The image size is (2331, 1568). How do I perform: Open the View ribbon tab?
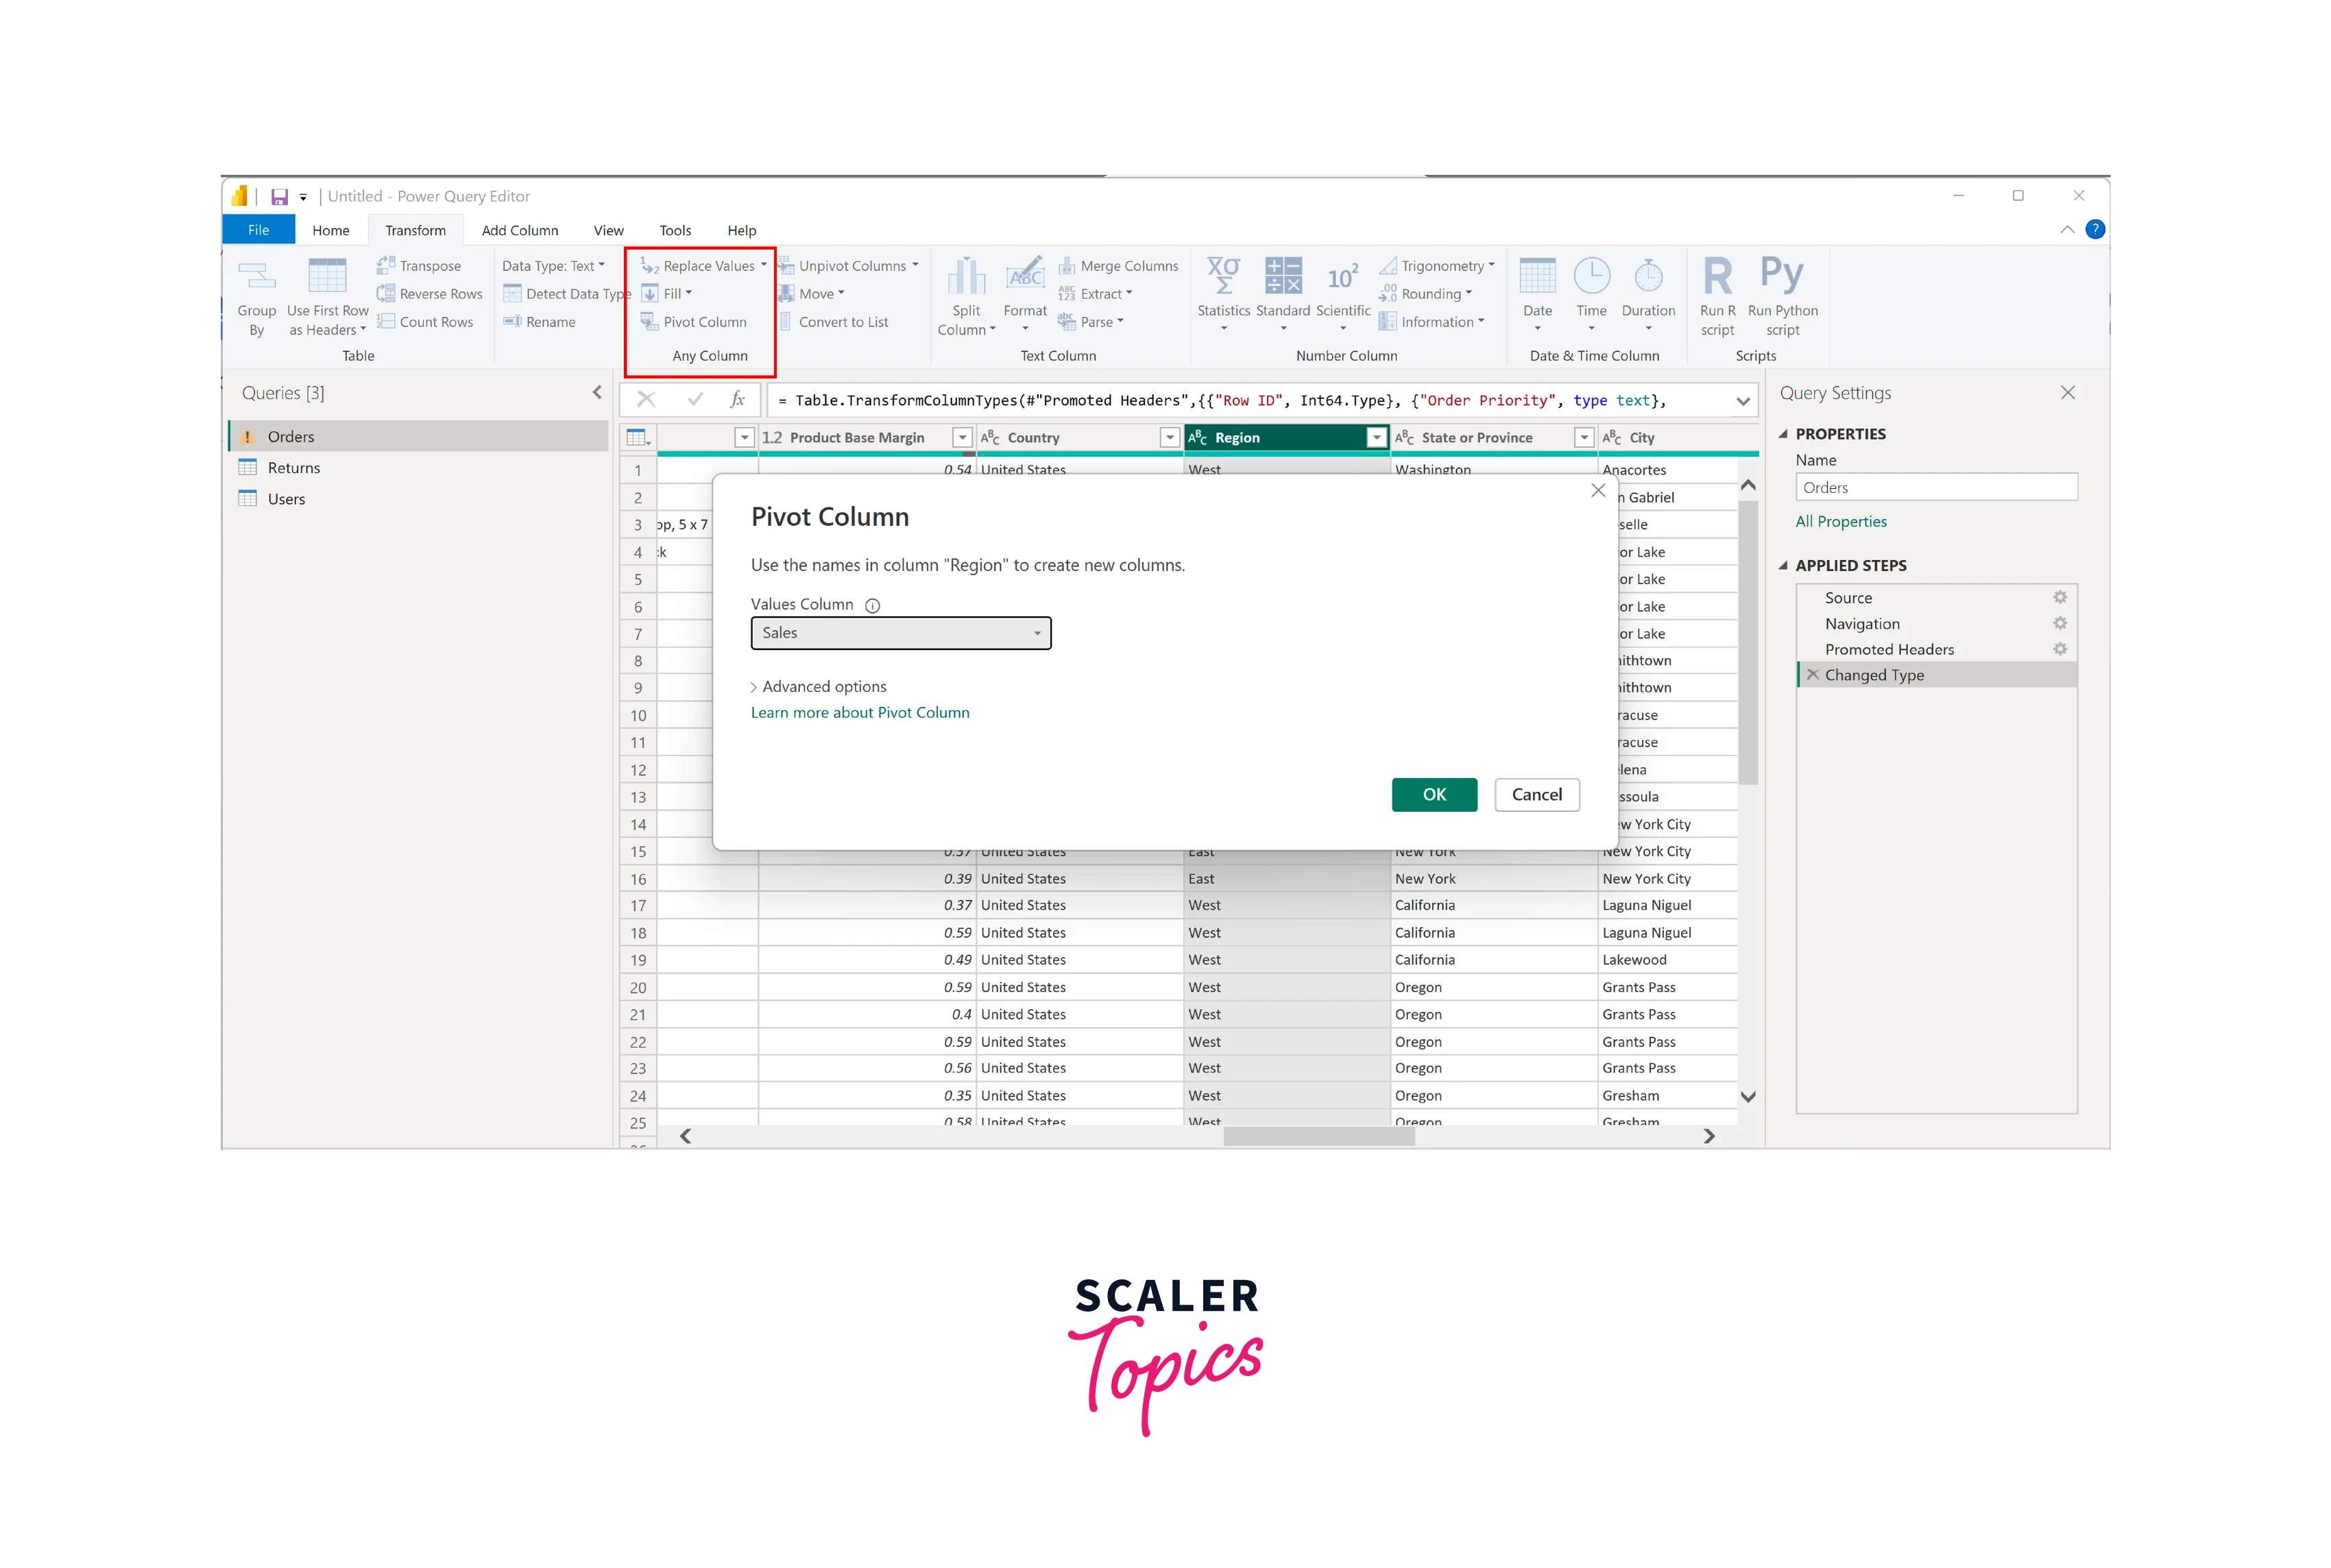point(608,230)
